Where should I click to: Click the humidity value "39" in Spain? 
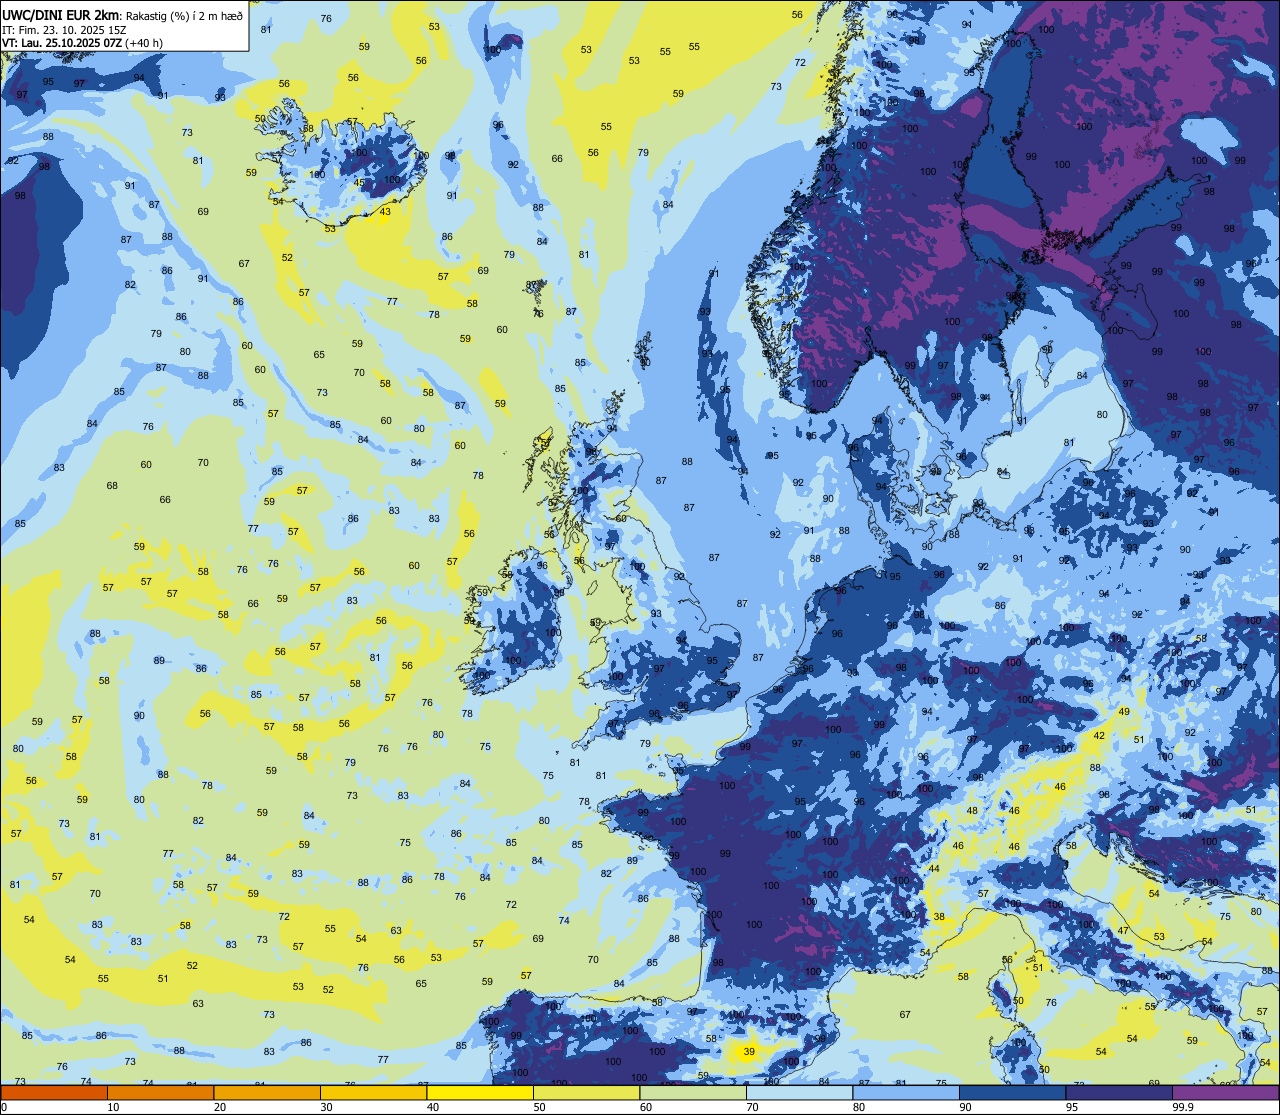[749, 1051]
